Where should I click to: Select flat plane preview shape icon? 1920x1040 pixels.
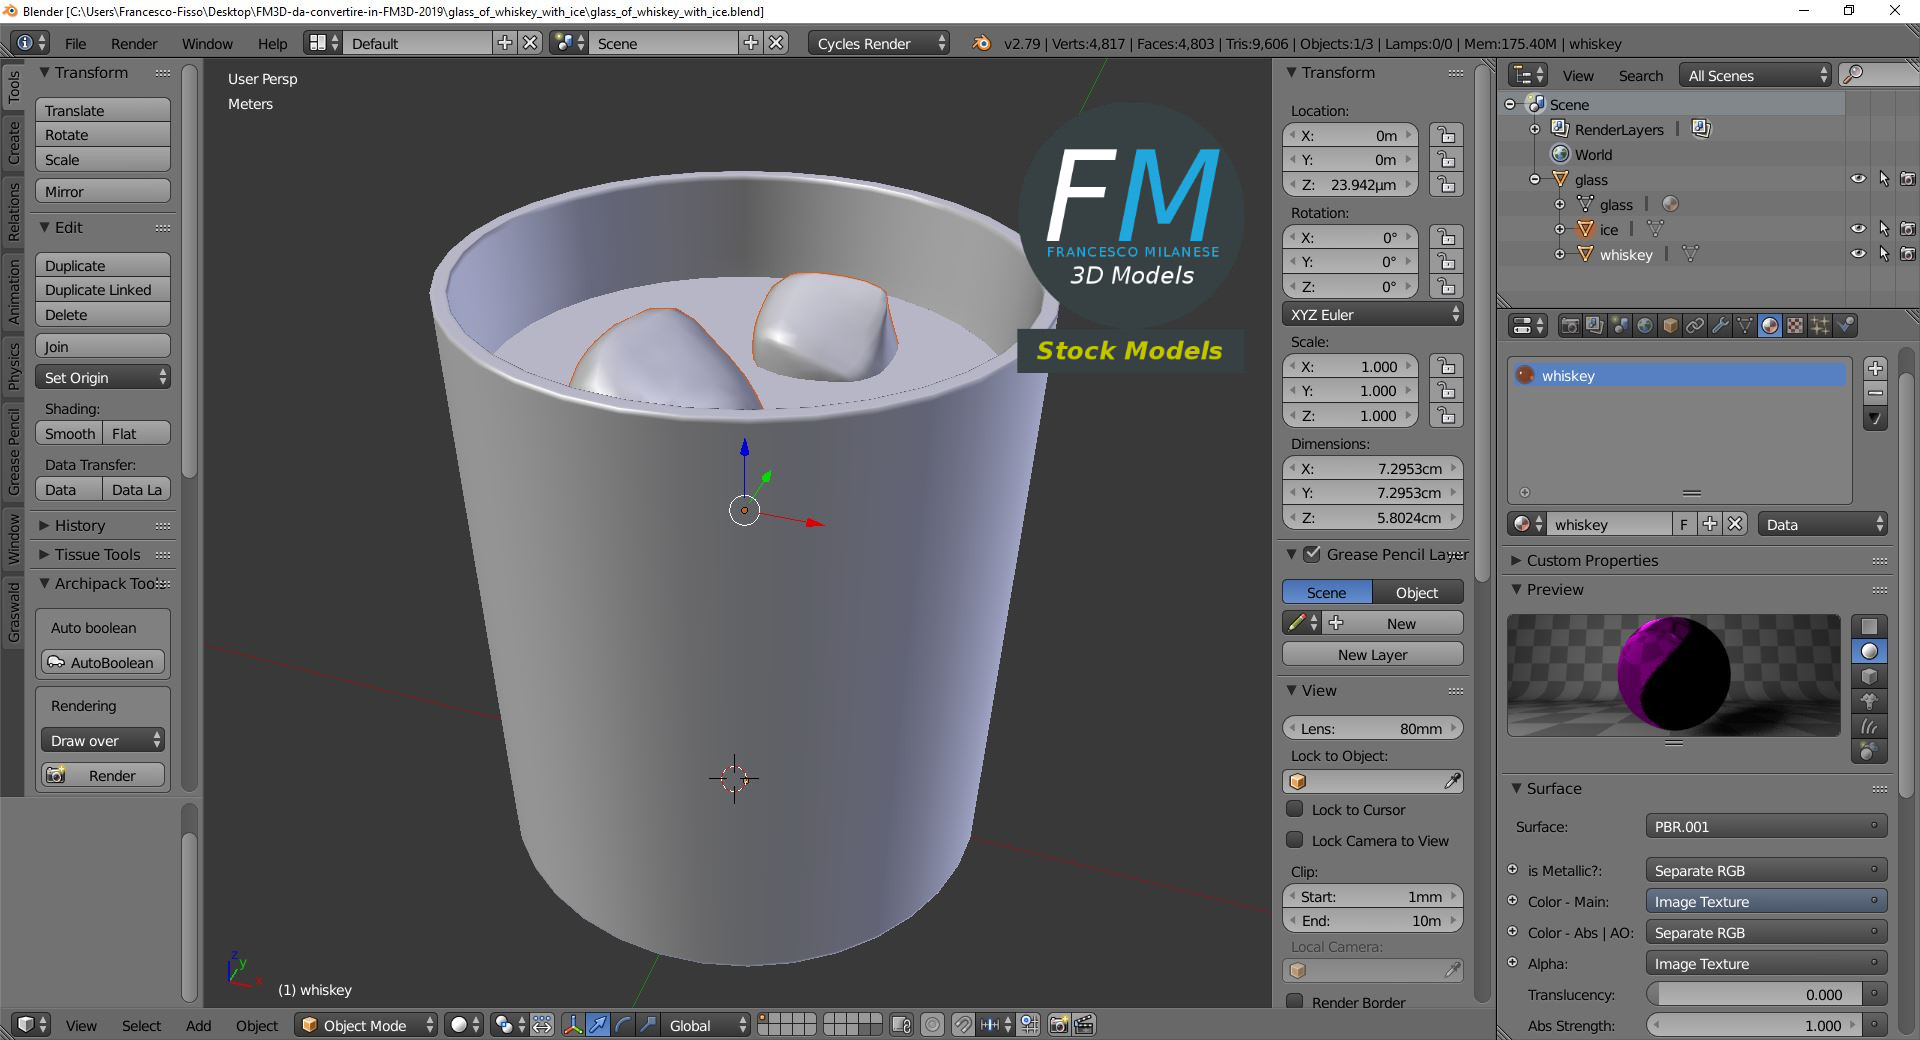pos(1869,627)
